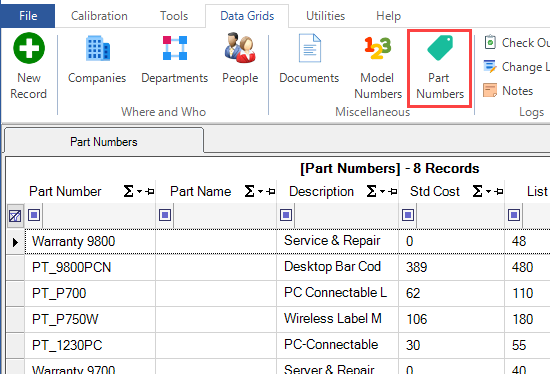Sort by Description column header
The width and height of the screenshot is (550, 374).
[x=321, y=192]
